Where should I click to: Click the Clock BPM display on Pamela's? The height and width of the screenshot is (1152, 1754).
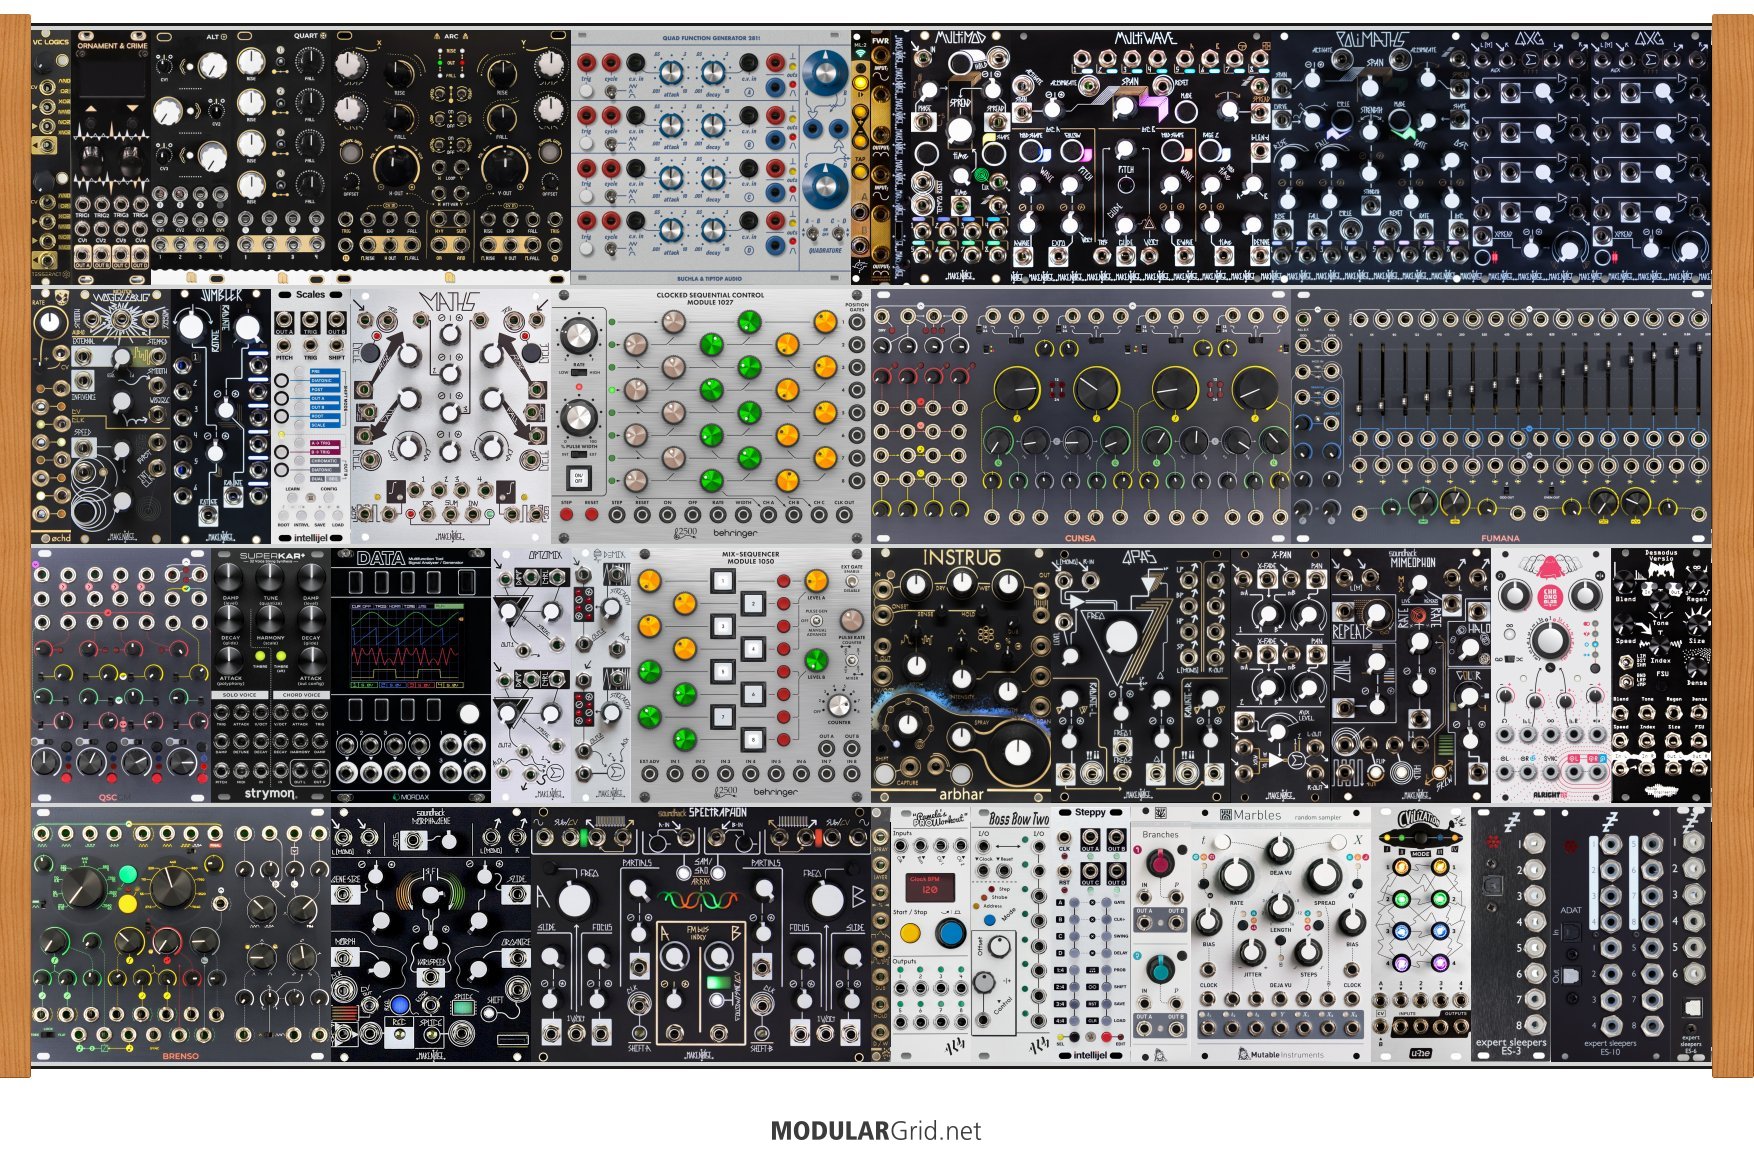(929, 887)
